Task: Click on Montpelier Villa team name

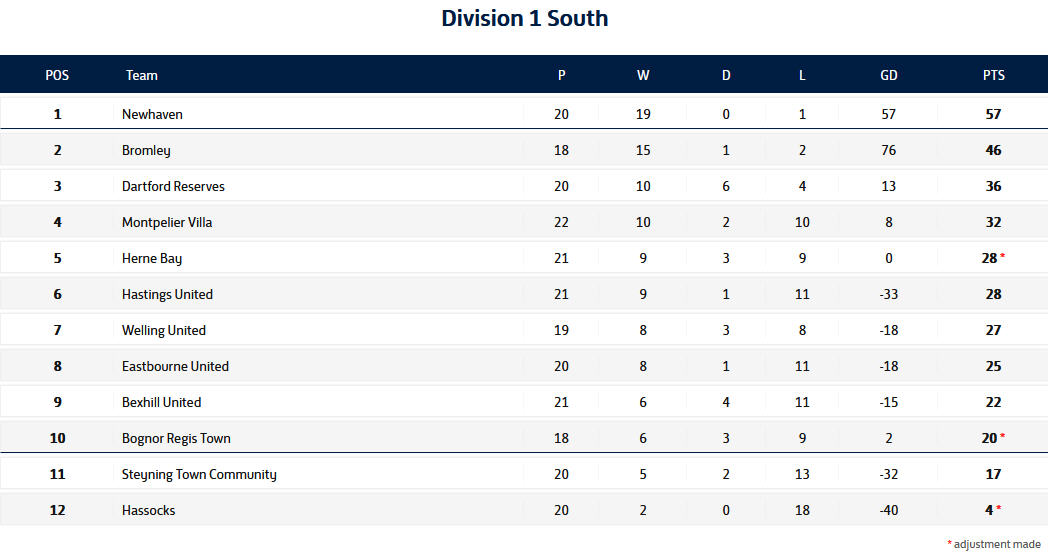Action: (167, 222)
